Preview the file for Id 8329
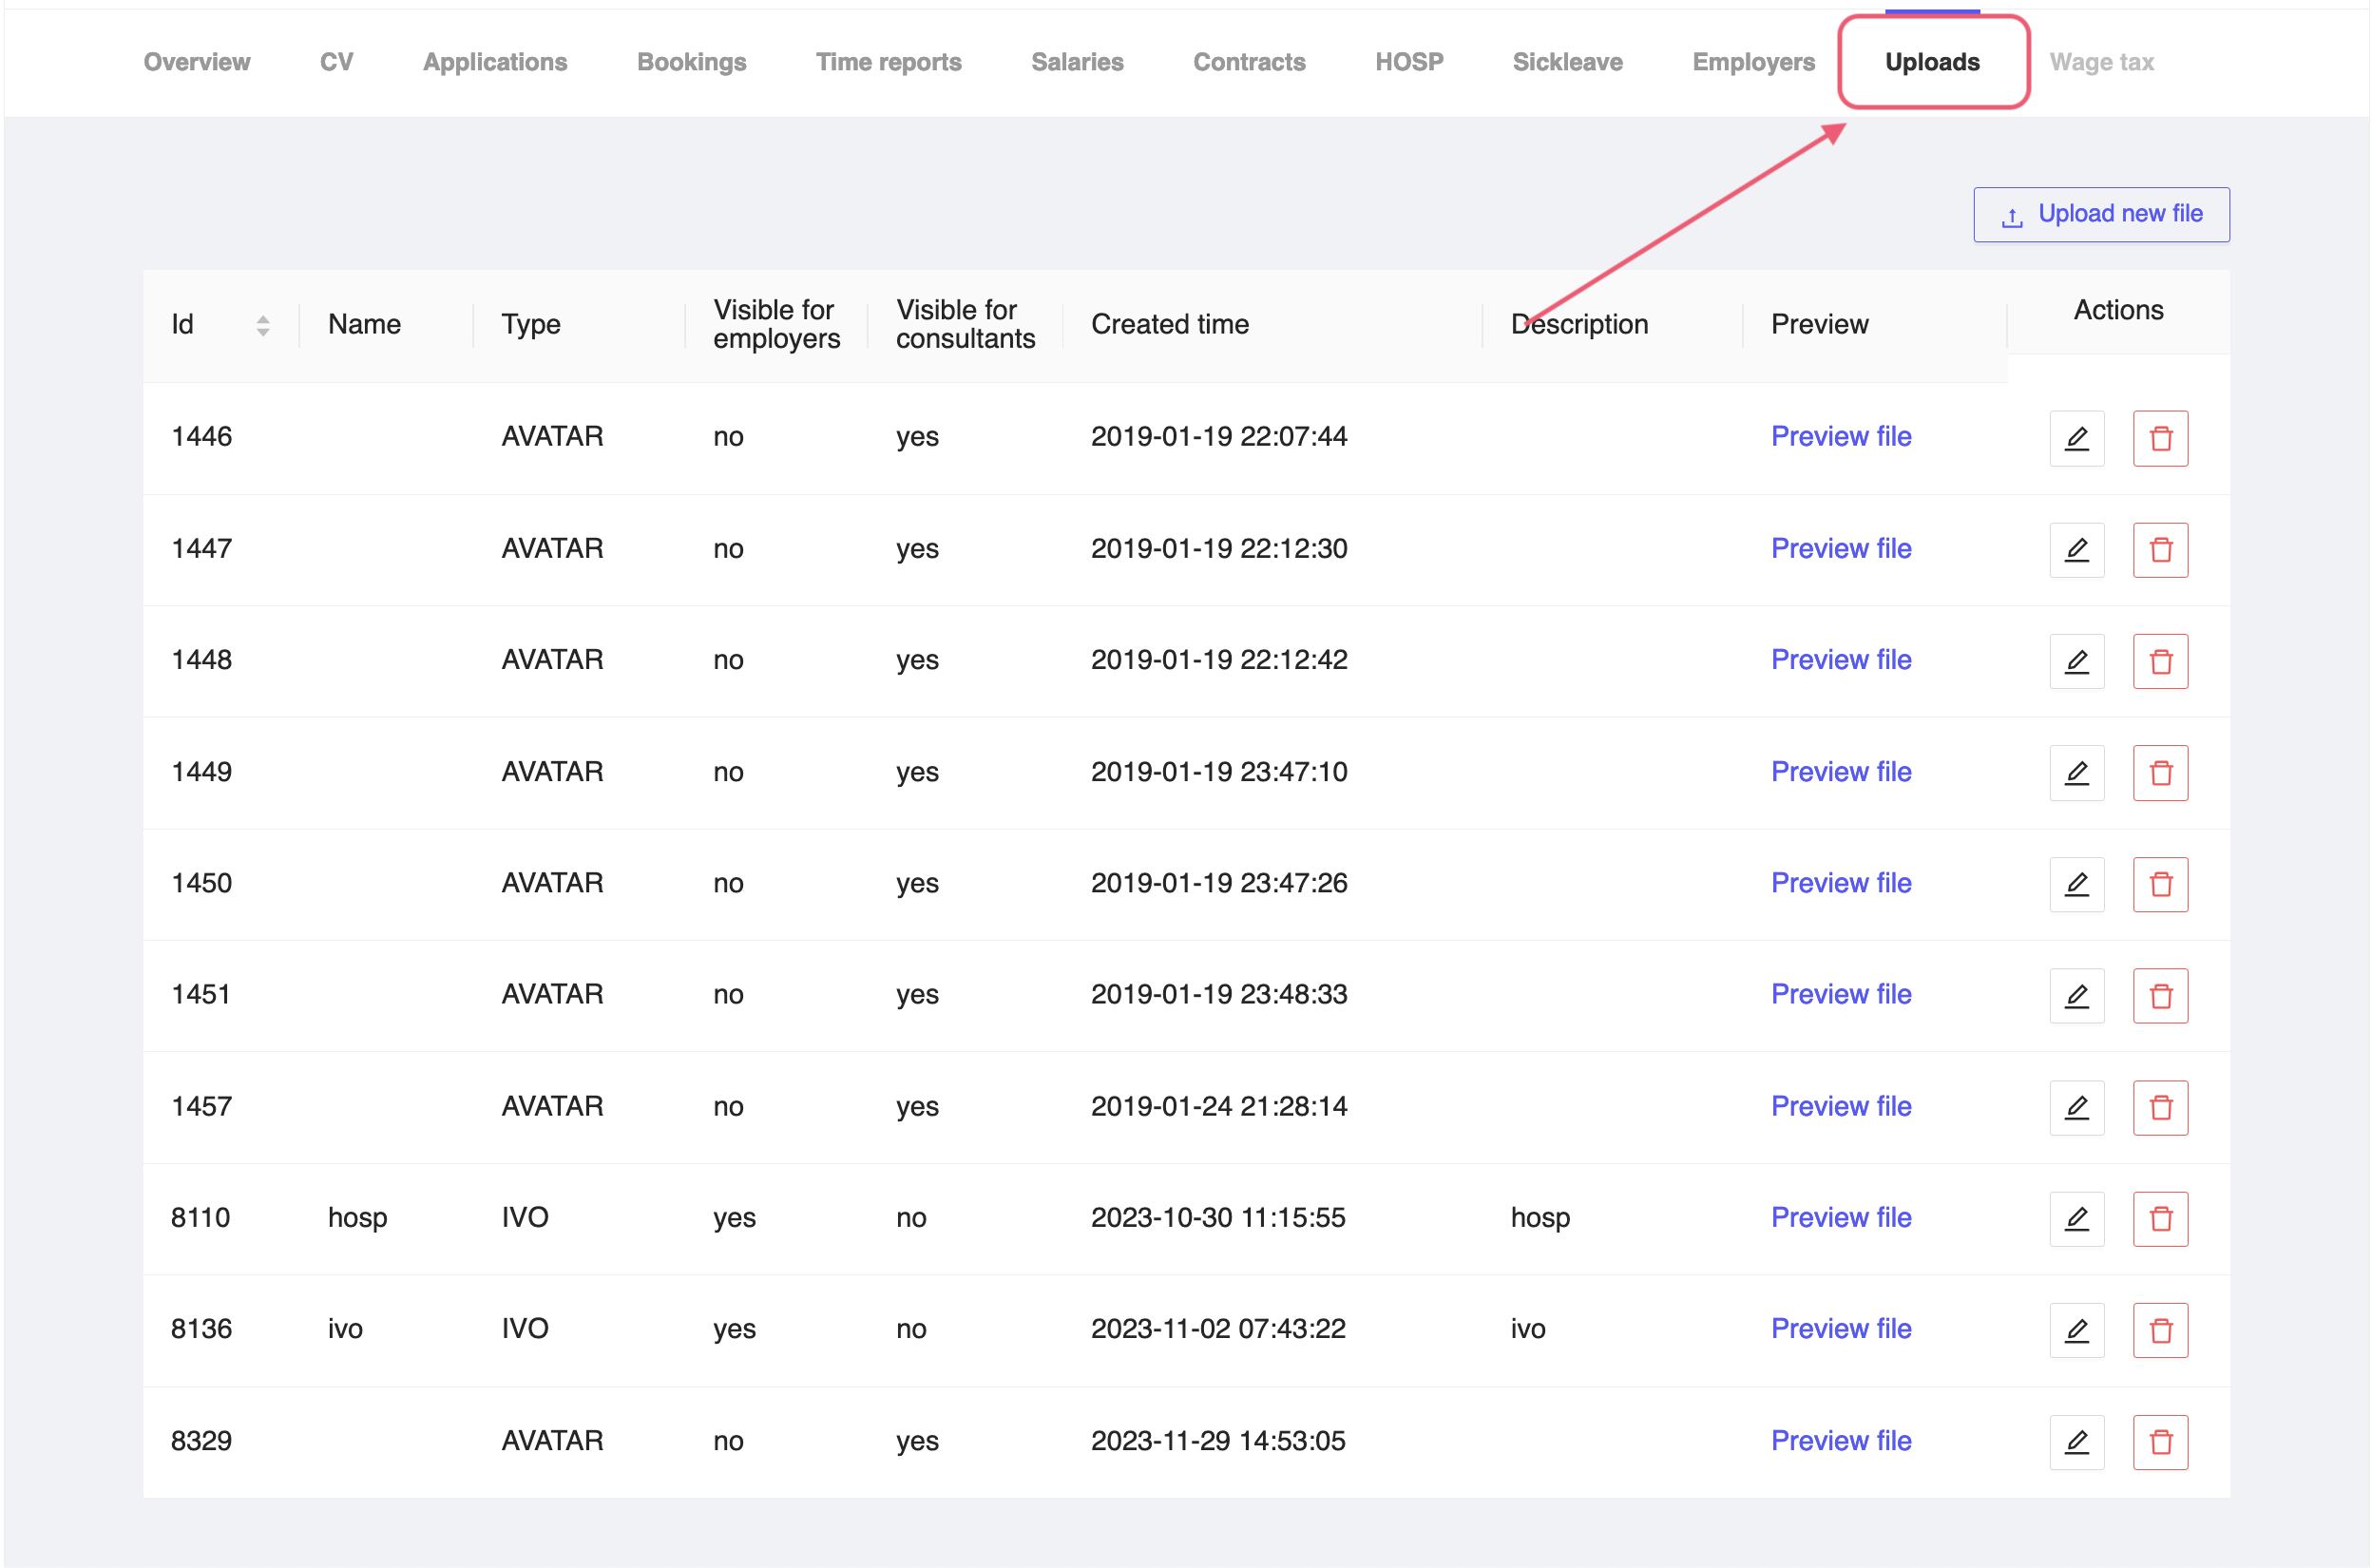 [x=1841, y=1441]
